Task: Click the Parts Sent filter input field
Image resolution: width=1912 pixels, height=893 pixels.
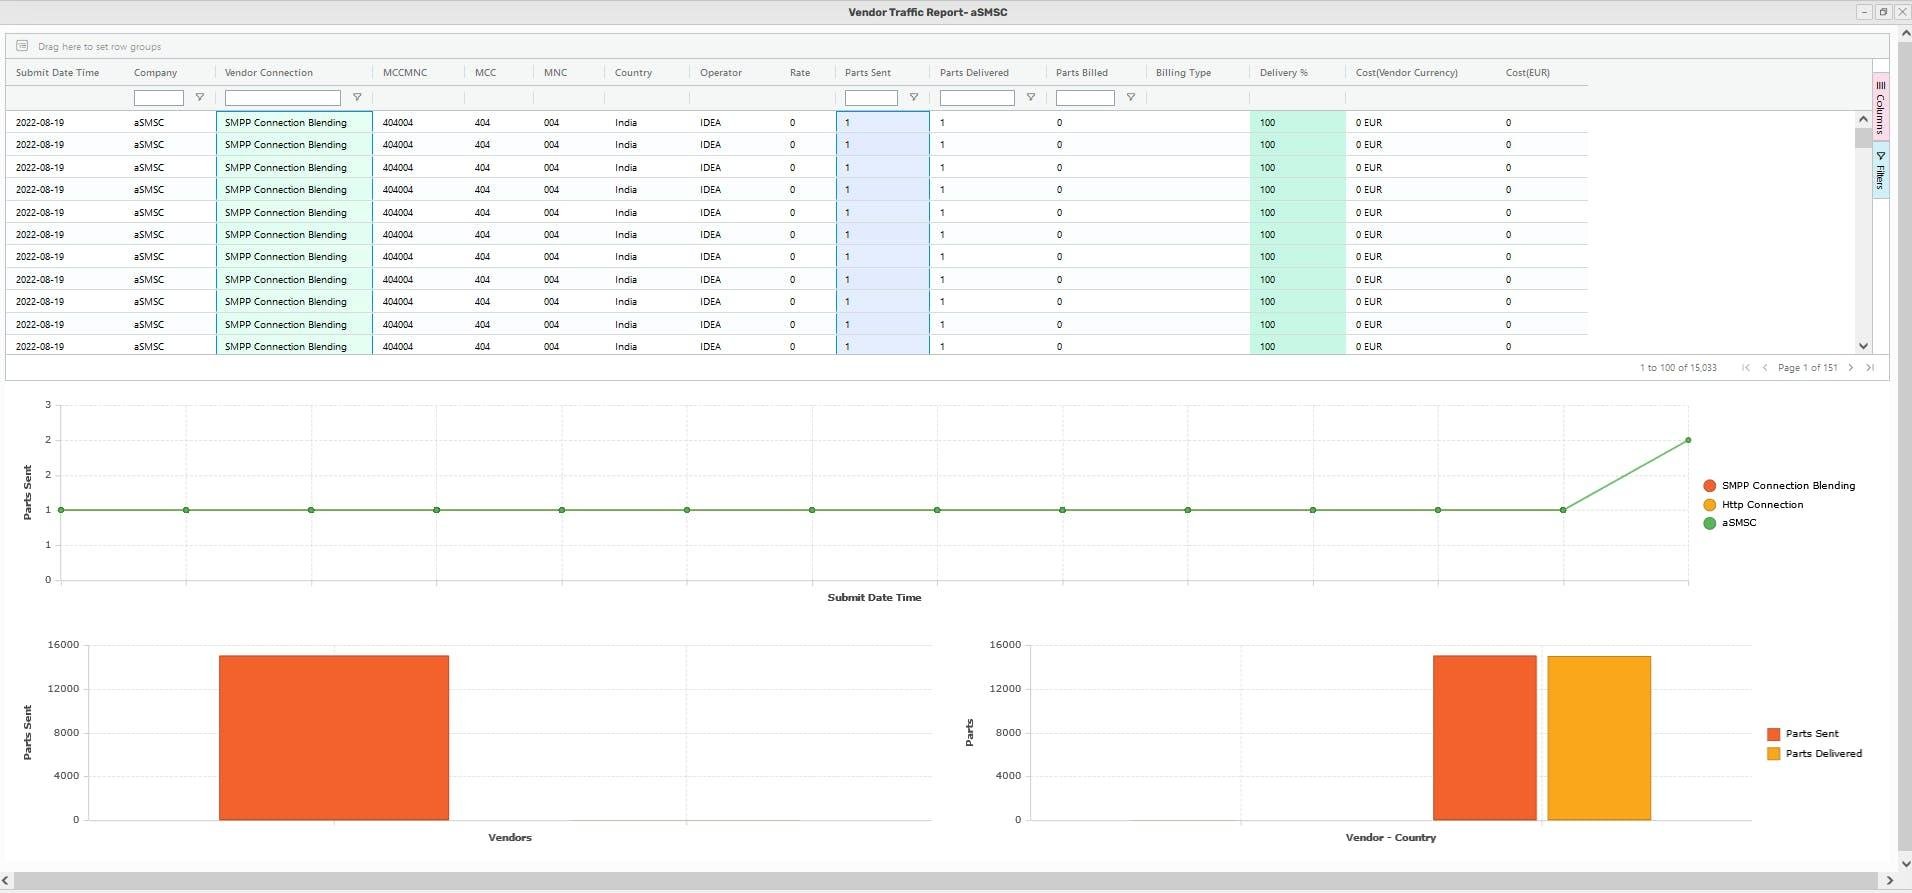Action: click(870, 98)
